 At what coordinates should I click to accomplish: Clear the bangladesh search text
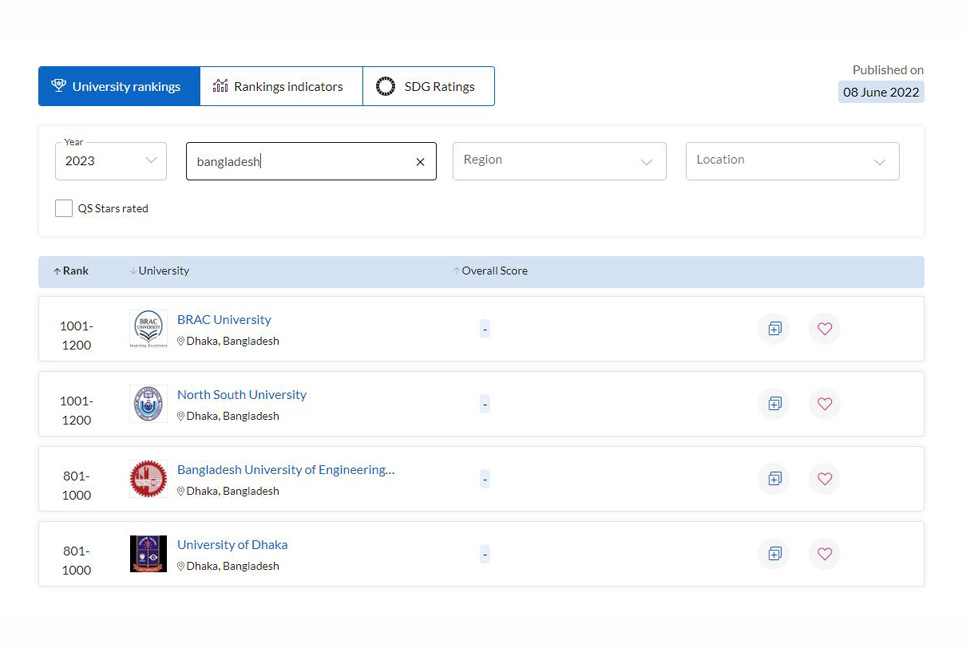pos(420,162)
